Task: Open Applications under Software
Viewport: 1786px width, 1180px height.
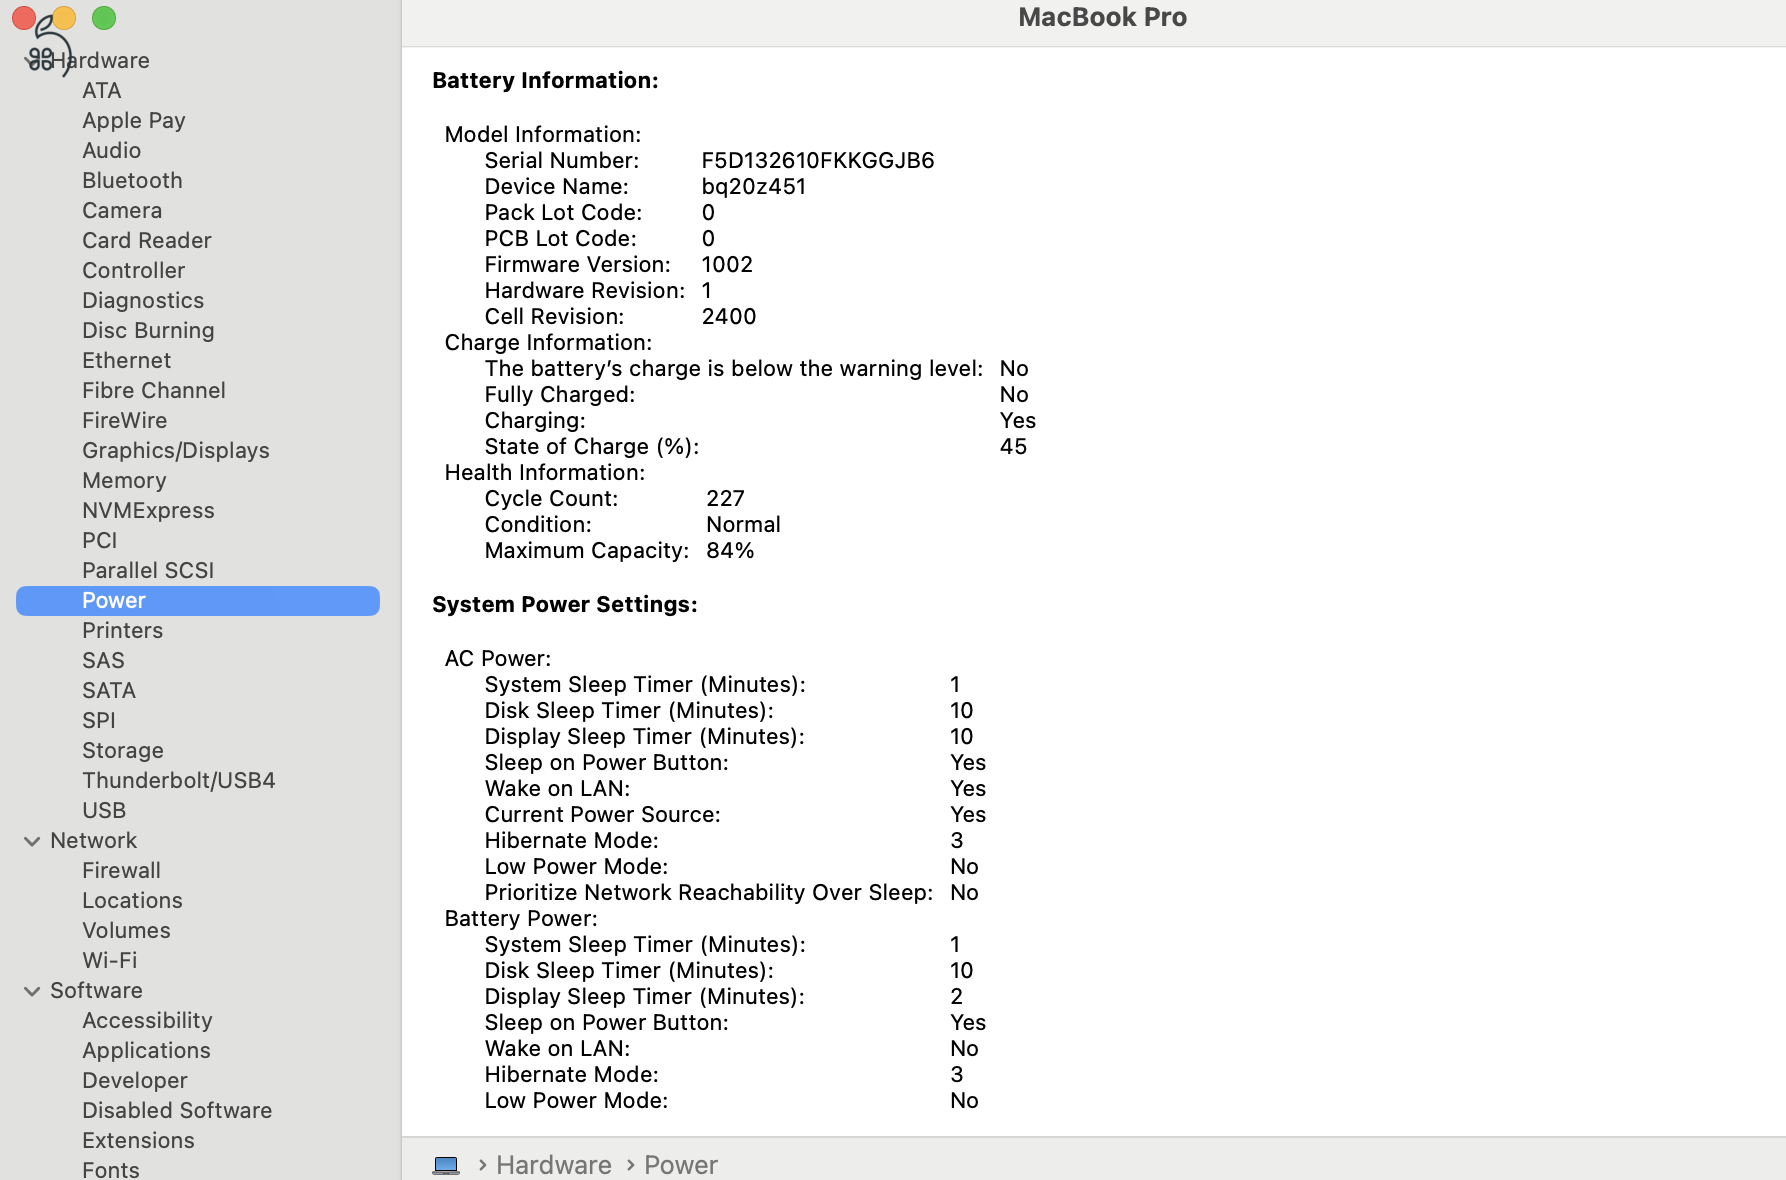Action: tap(147, 1051)
